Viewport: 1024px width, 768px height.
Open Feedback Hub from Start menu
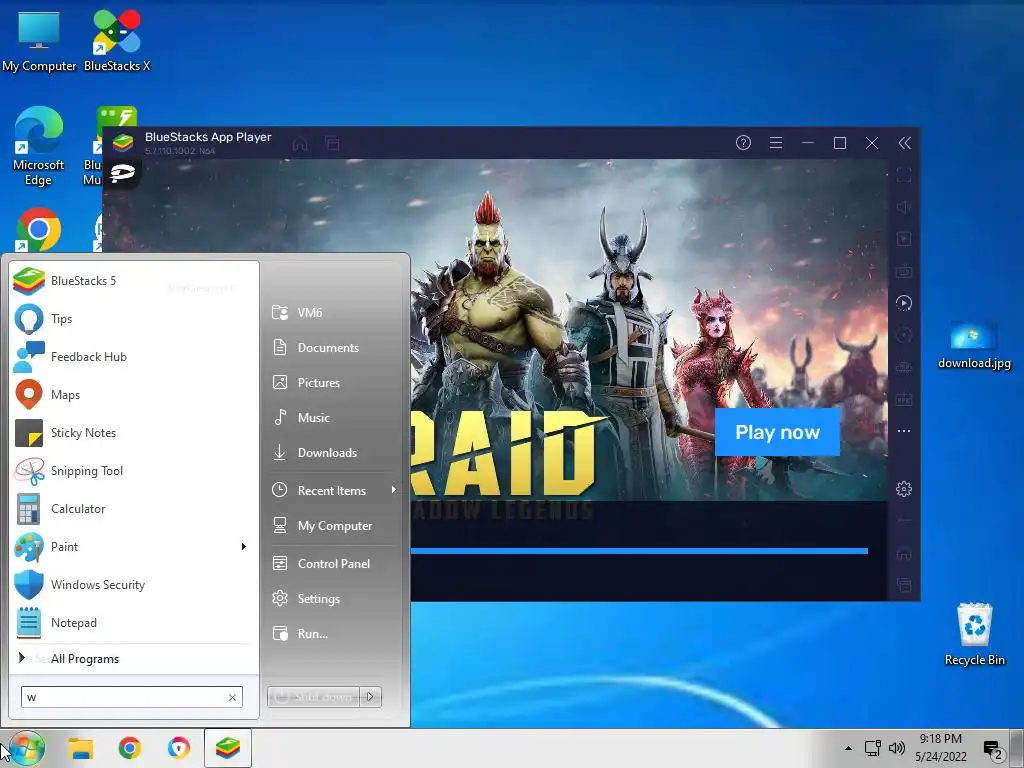tap(134, 357)
